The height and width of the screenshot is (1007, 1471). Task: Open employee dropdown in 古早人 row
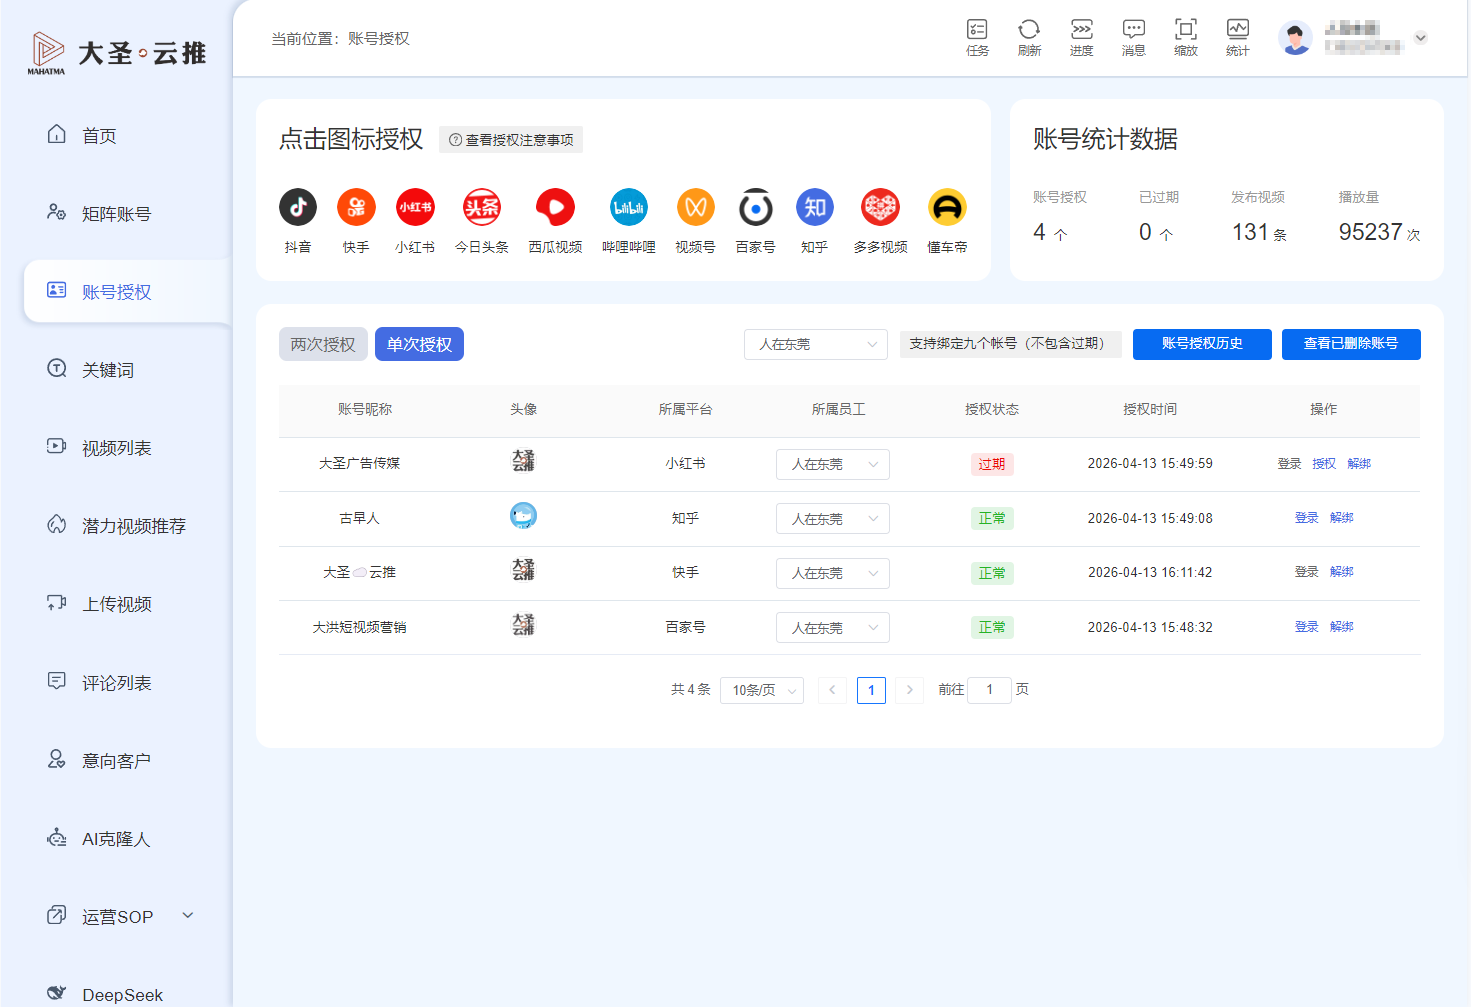pyautogui.click(x=833, y=519)
